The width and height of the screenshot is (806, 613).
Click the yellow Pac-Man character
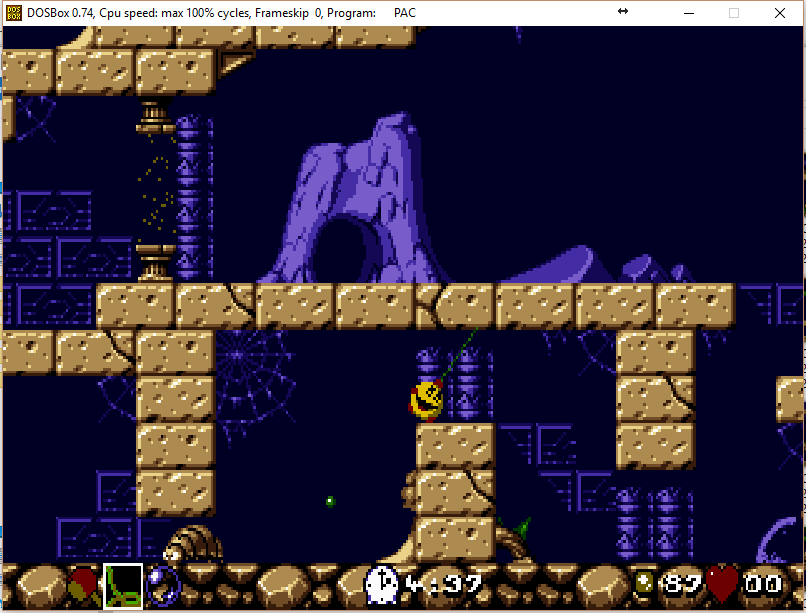point(427,400)
